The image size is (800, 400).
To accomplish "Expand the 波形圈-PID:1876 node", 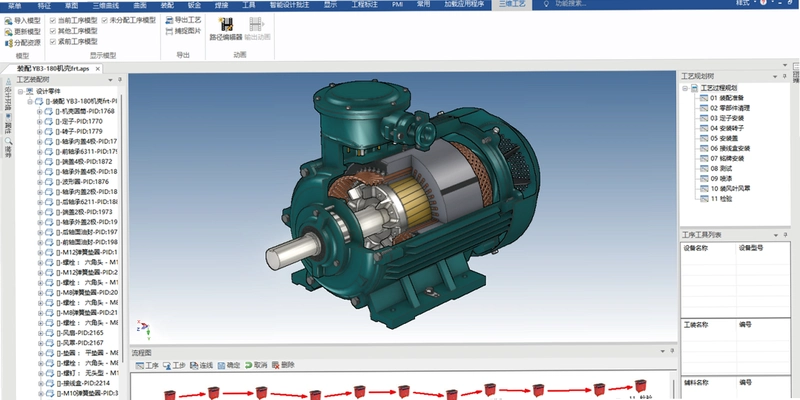I will [x=40, y=182].
